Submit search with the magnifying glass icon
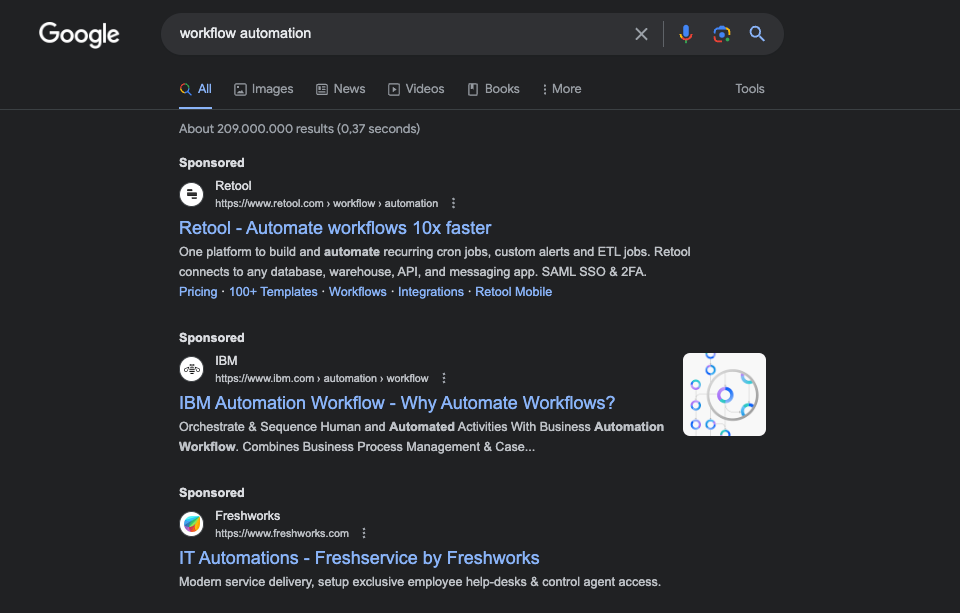The height and width of the screenshot is (613, 960). point(757,34)
